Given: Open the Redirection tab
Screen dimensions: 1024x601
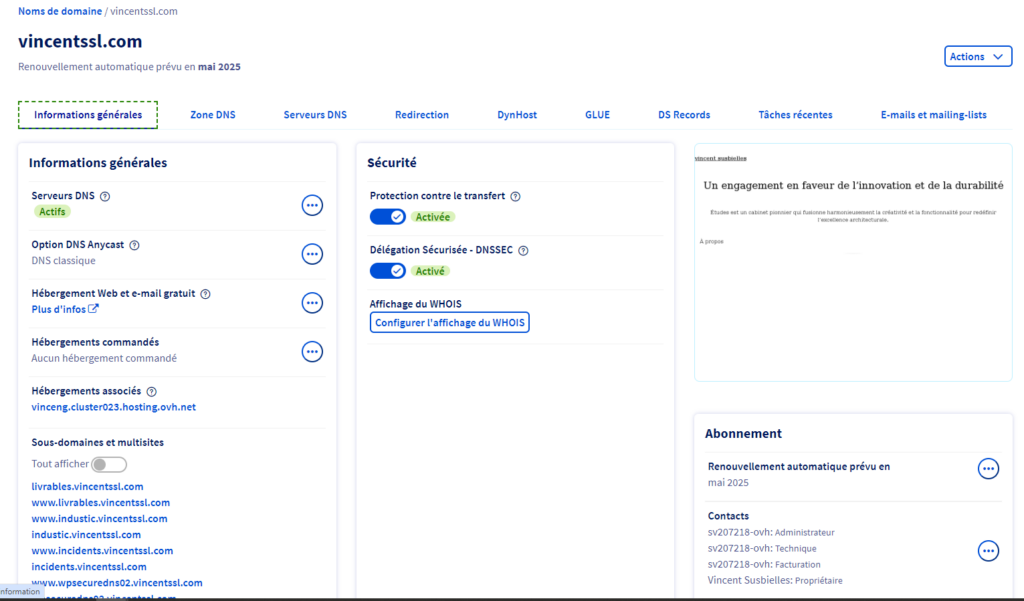Looking at the screenshot, I should (421, 115).
